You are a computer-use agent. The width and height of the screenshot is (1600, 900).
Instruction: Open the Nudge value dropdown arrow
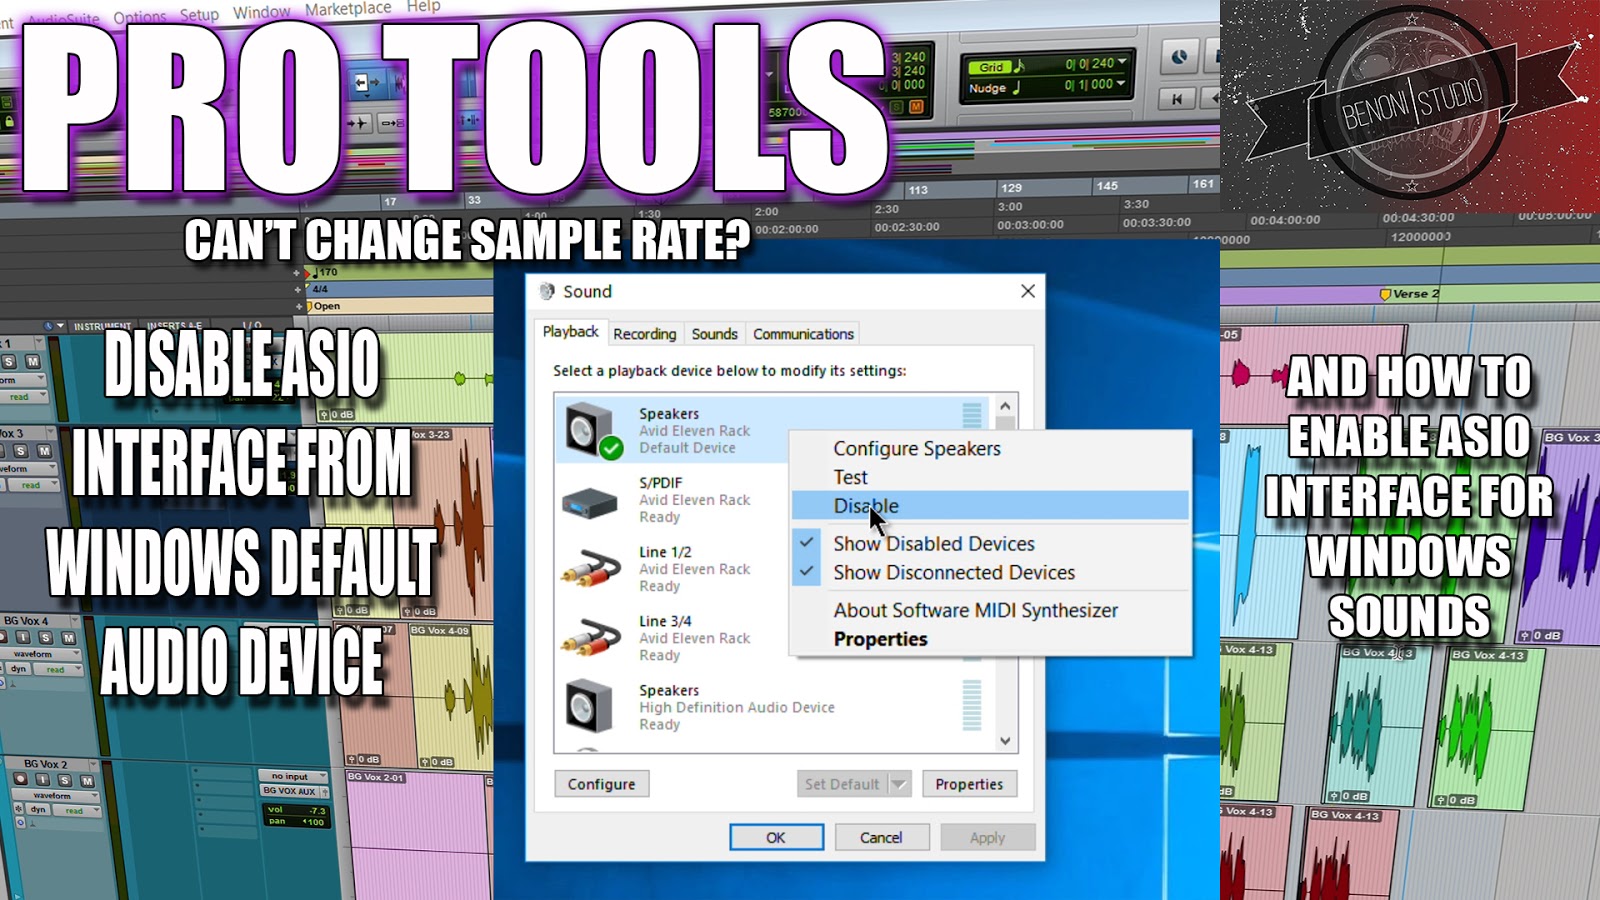1122,84
